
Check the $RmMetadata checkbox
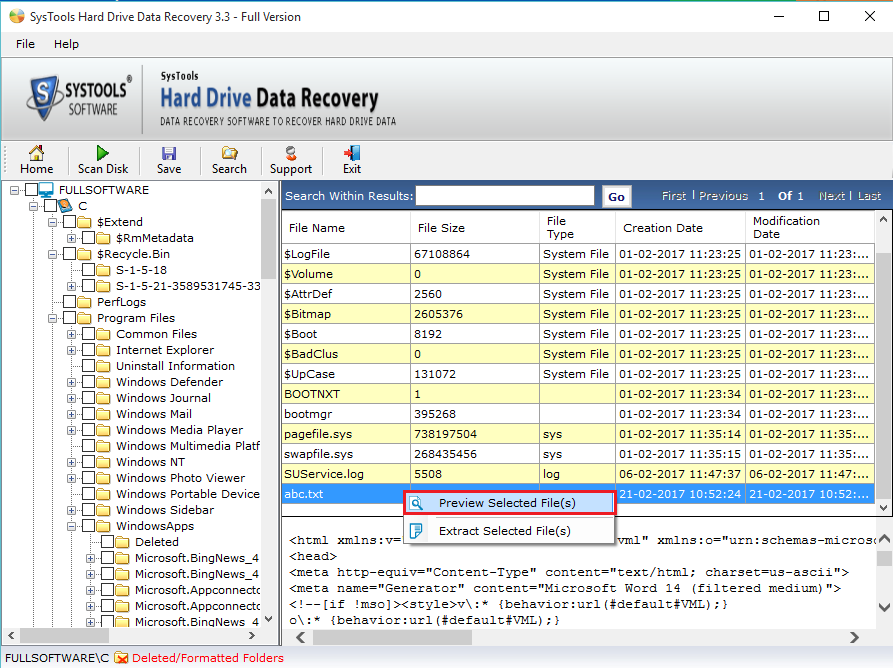[x=89, y=237]
